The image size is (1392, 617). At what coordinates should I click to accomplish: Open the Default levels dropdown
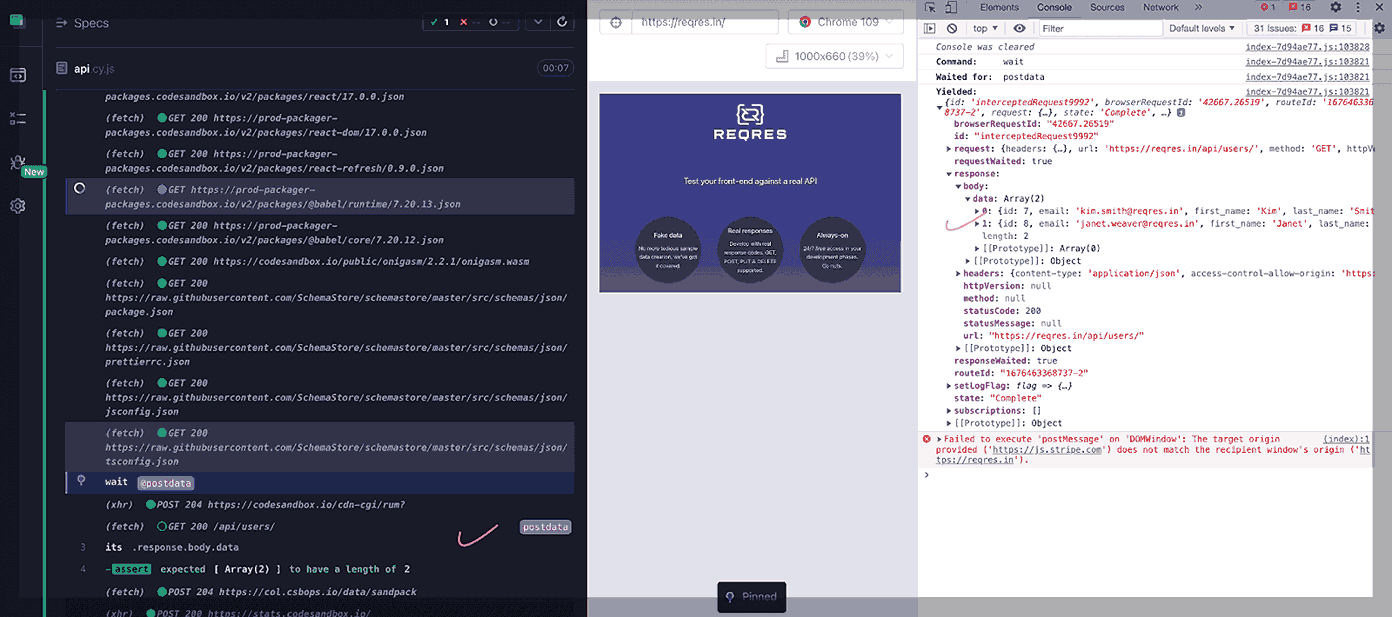pyautogui.click(x=1202, y=29)
